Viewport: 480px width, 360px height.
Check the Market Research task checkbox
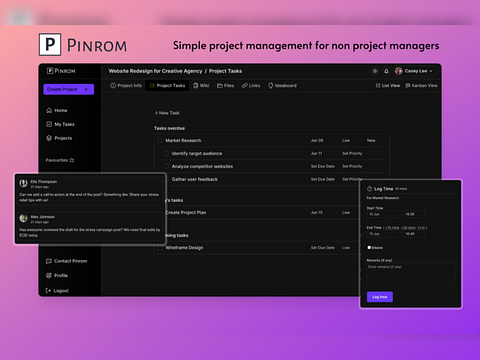point(160,140)
